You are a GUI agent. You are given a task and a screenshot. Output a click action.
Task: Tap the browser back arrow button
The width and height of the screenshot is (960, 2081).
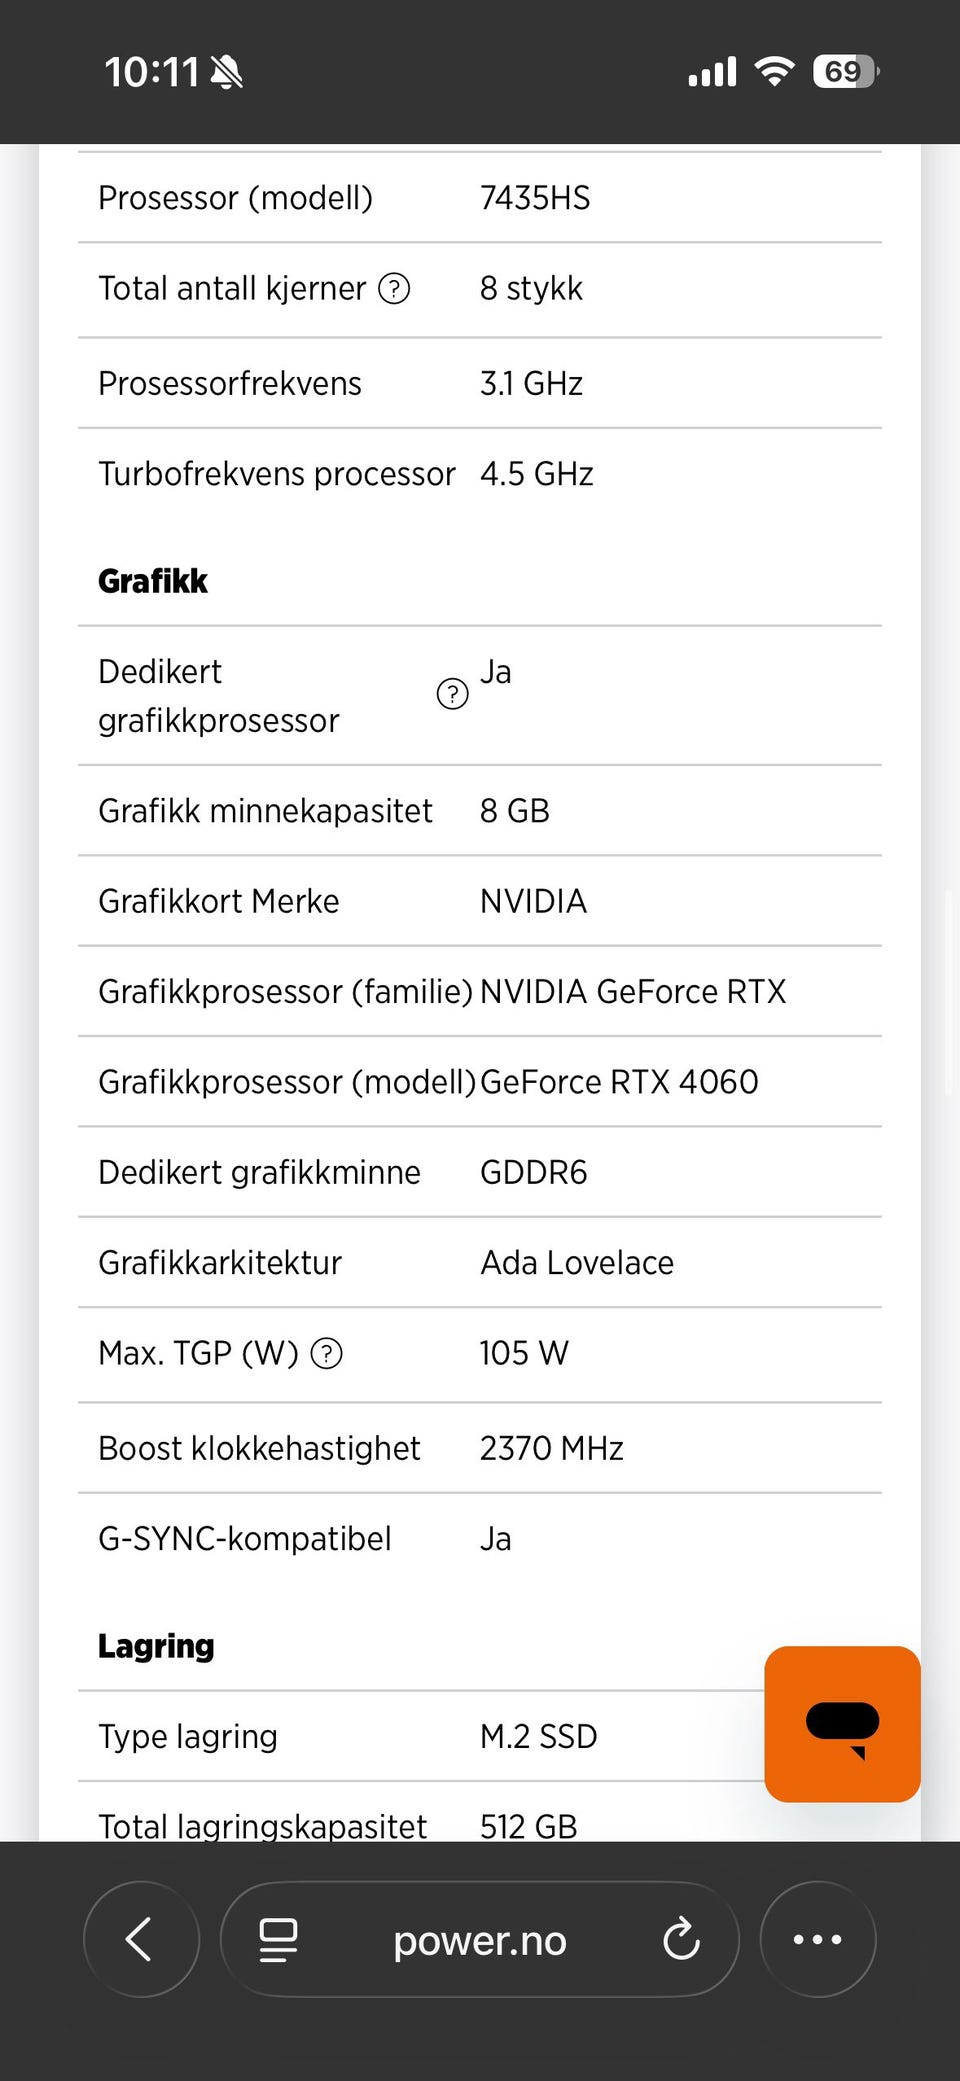[x=140, y=1939]
